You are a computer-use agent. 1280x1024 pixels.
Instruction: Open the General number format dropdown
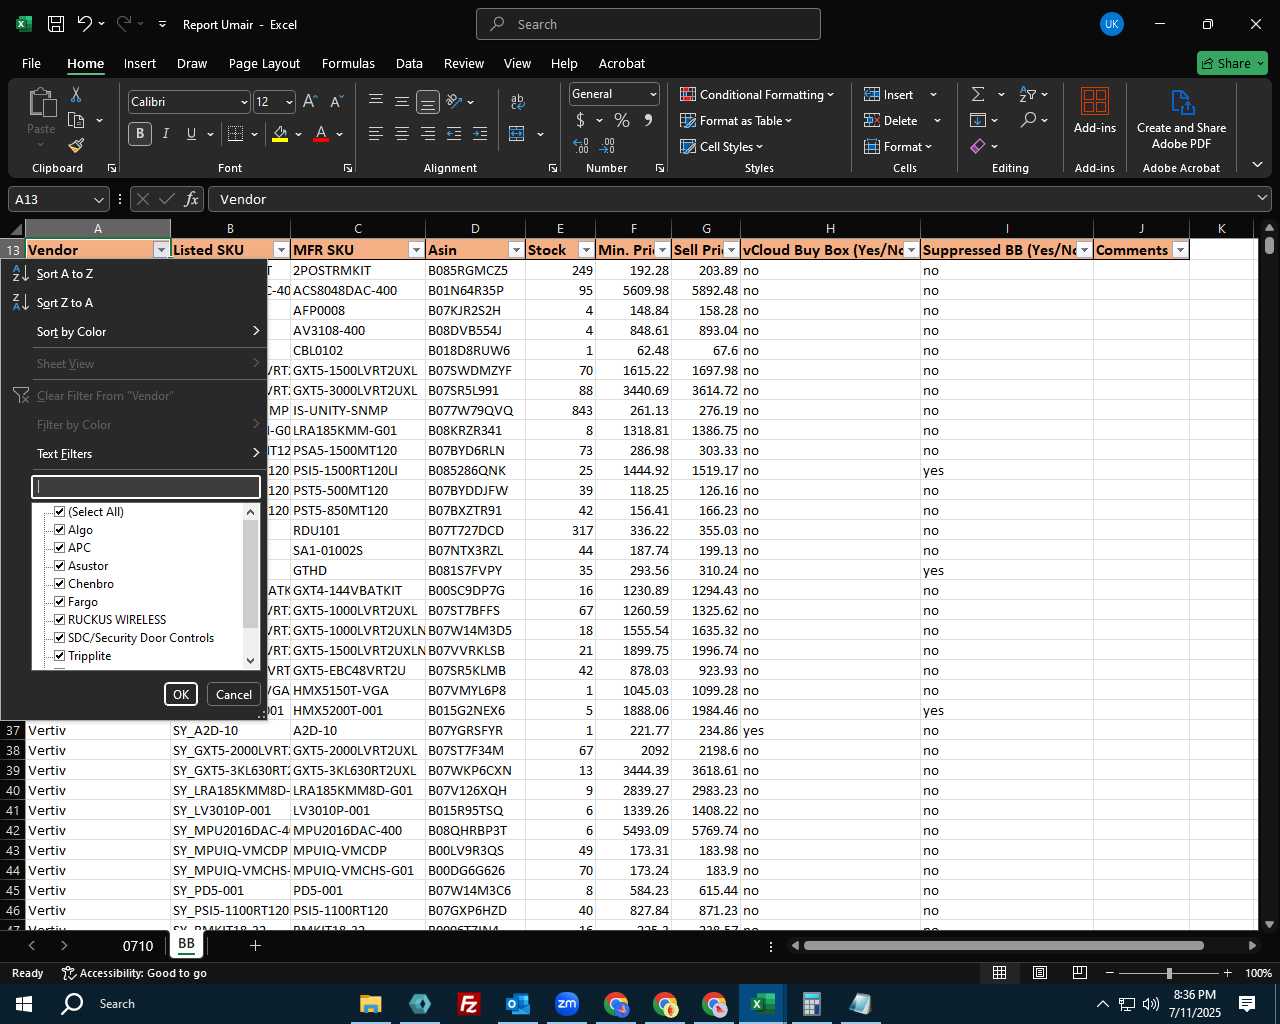coord(653,94)
